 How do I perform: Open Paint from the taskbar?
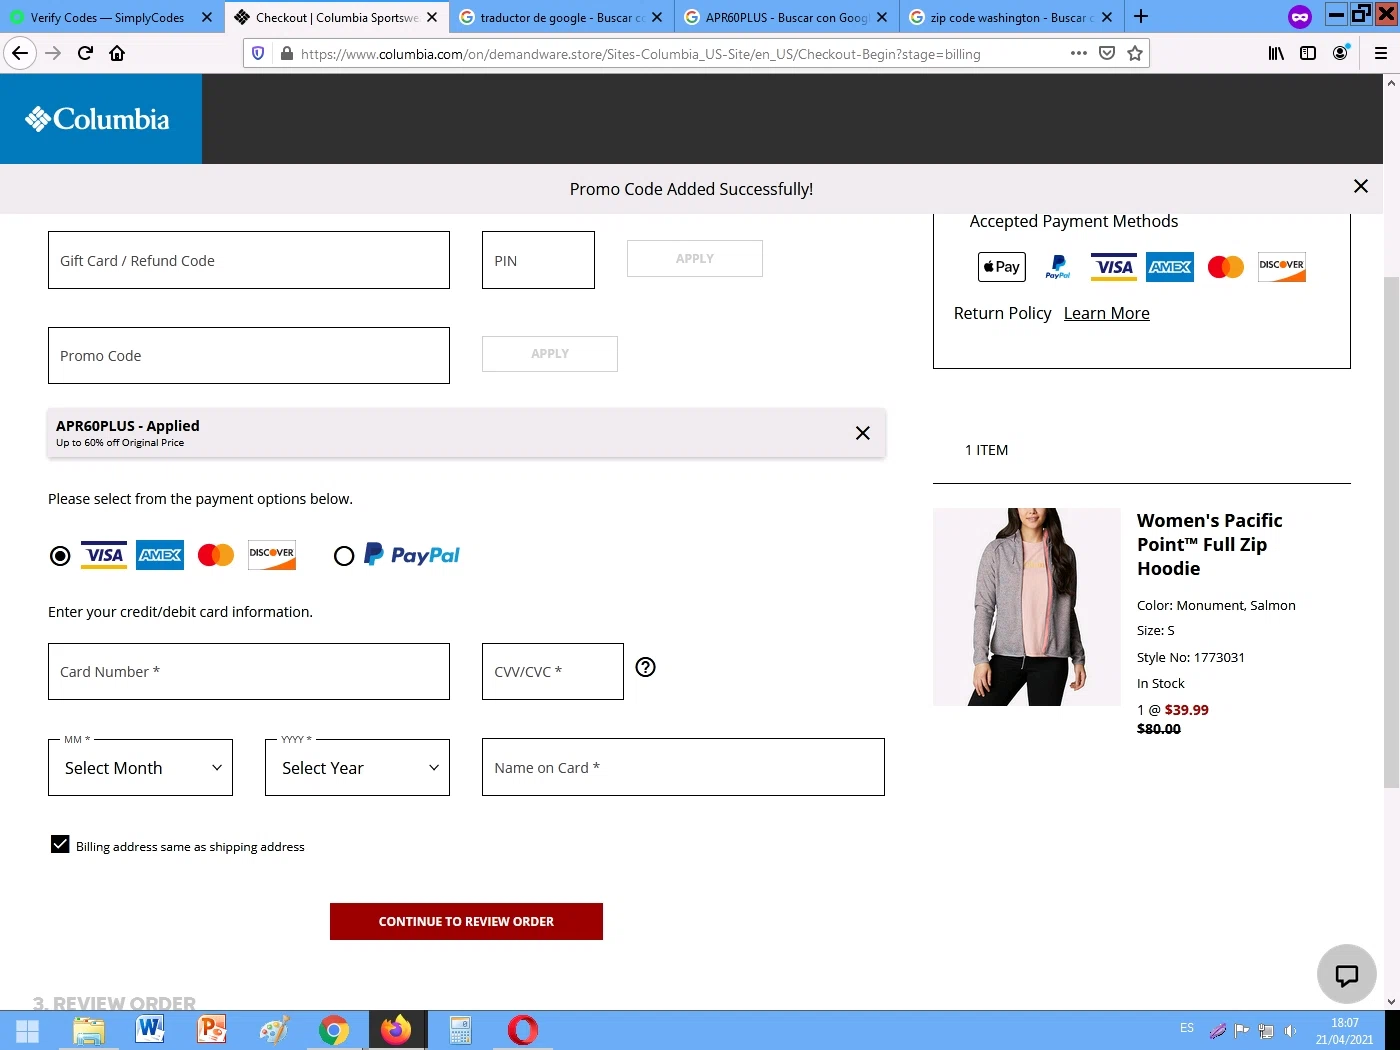click(273, 1030)
